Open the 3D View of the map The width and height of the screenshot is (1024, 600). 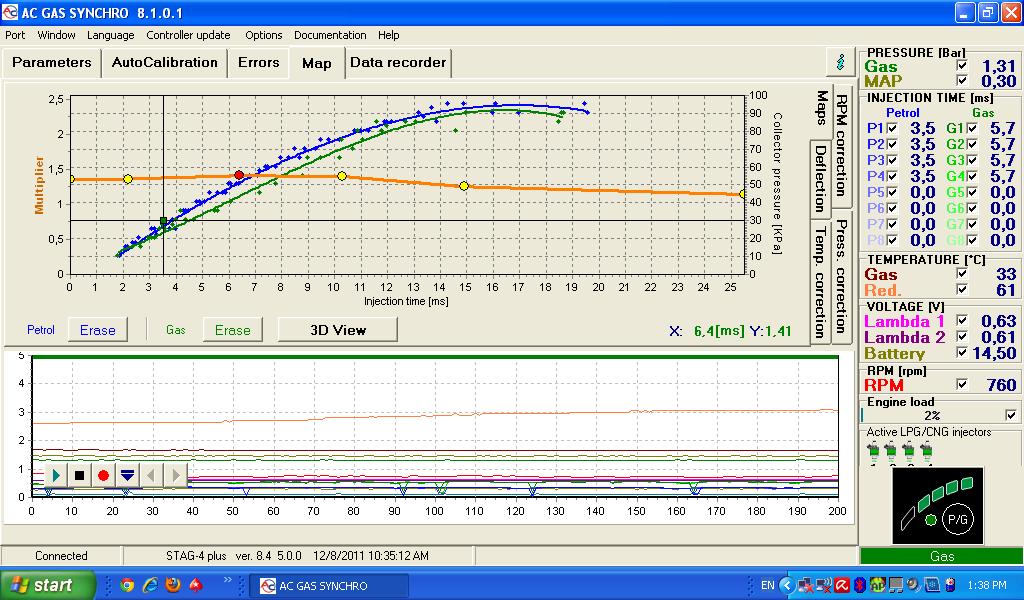click(x=337, y=330)
